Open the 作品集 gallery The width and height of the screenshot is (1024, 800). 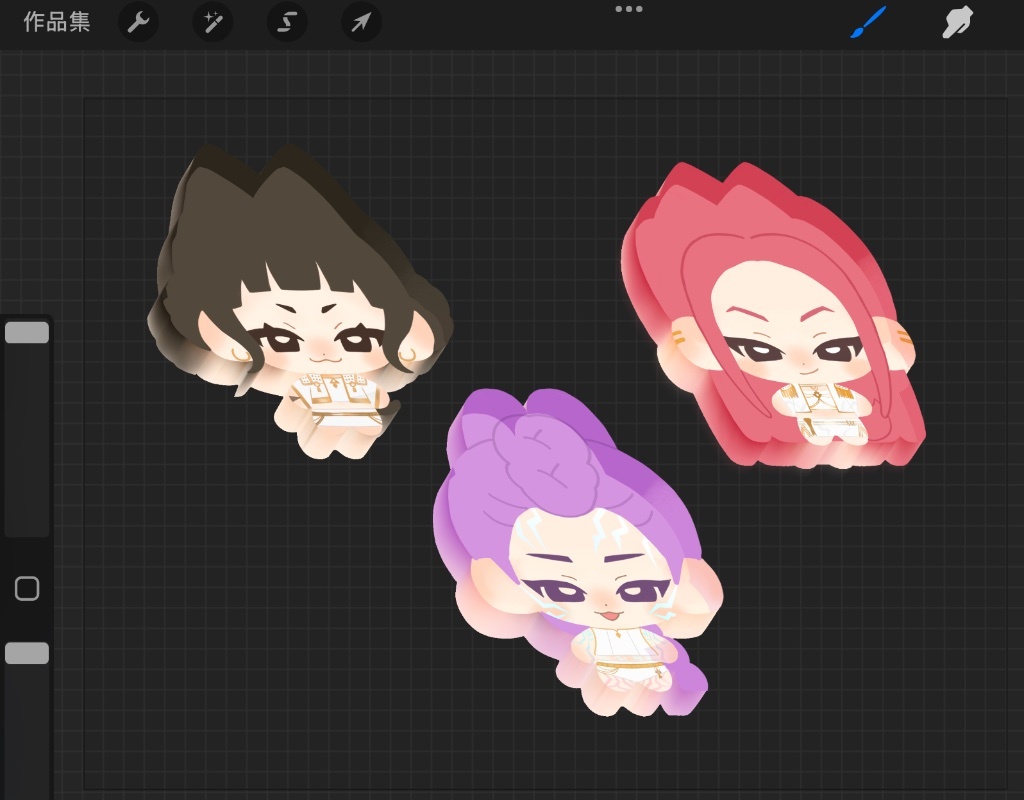[57, 22]
